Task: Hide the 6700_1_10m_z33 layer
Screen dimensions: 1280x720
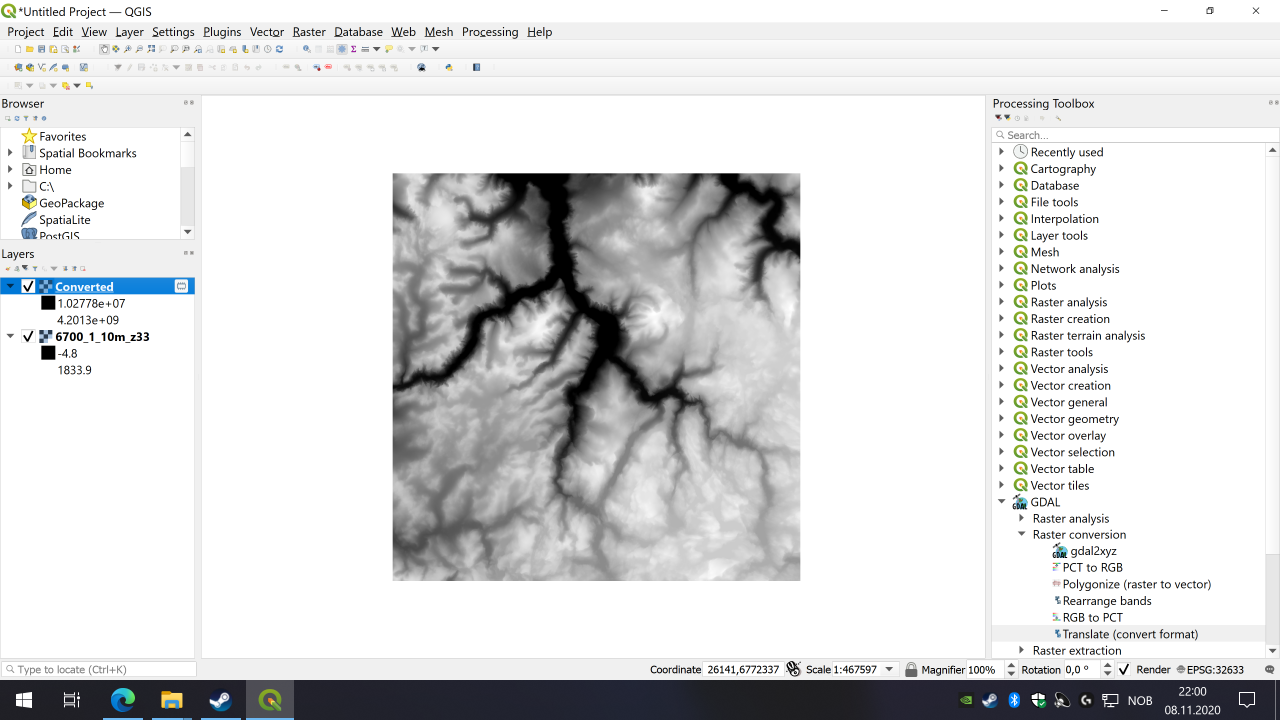Action: [x=28, y=337]
